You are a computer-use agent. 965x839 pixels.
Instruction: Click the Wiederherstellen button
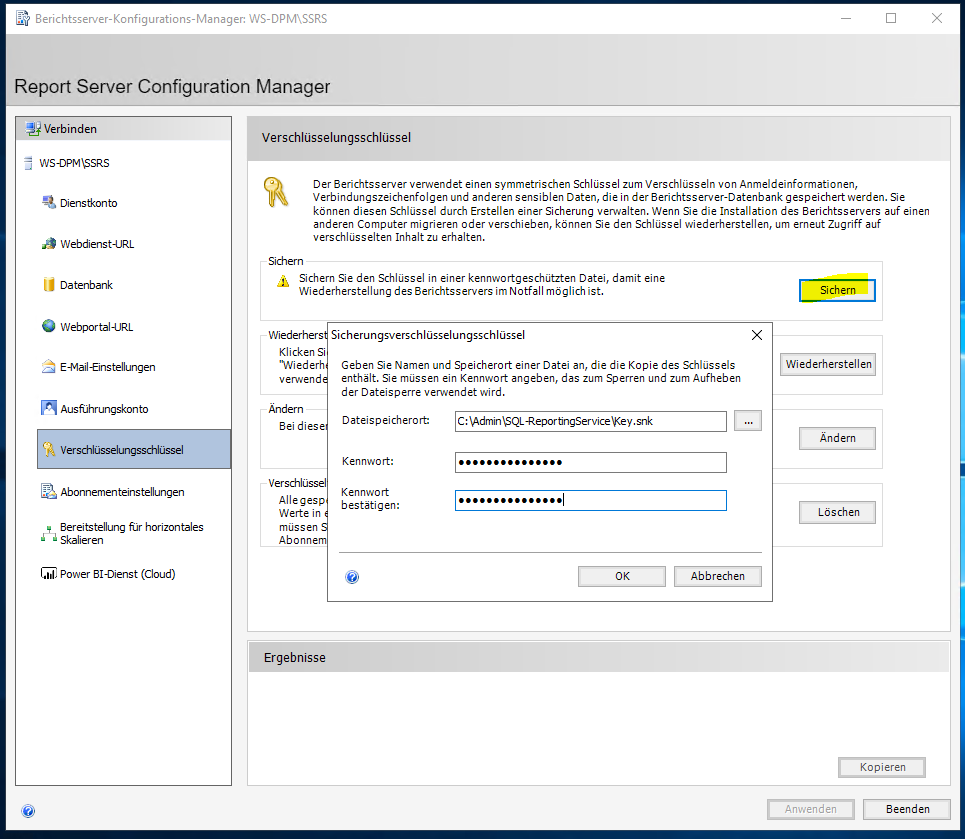828,364
